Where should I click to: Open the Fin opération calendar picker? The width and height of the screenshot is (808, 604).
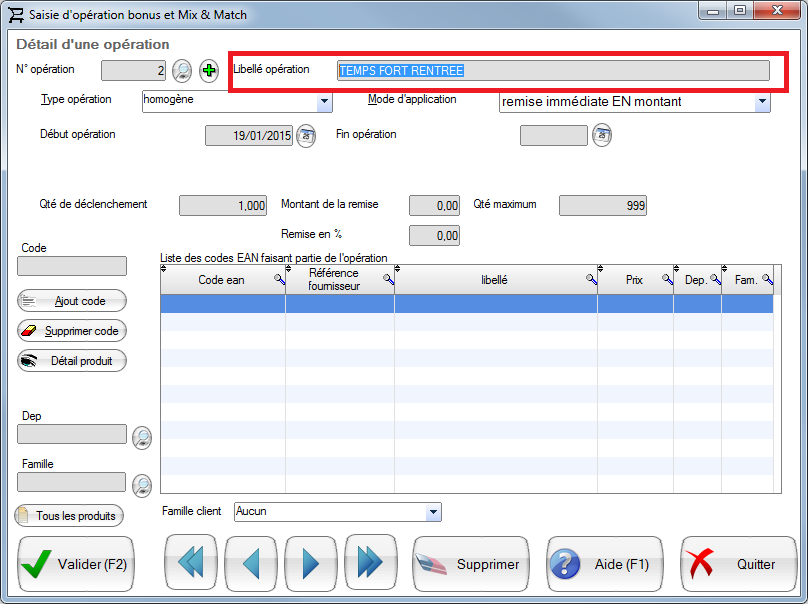click(x=601, y=135)
